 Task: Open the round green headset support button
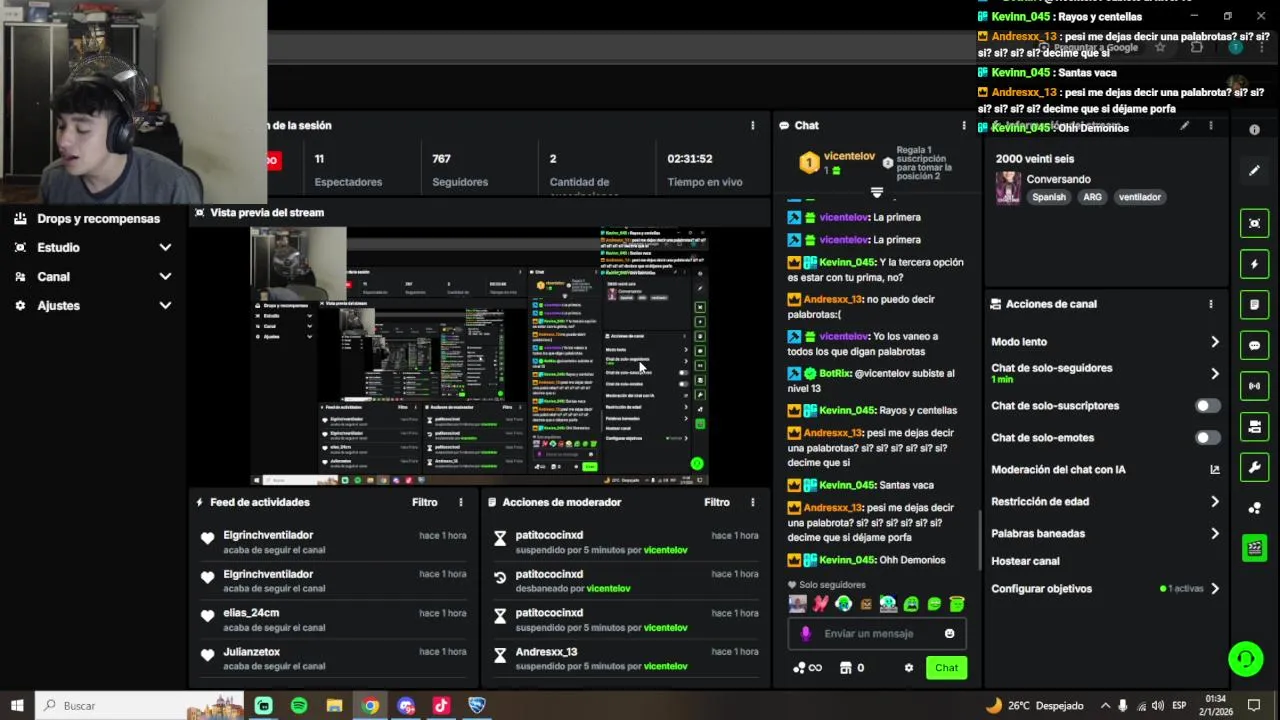tap(1245, 659)
